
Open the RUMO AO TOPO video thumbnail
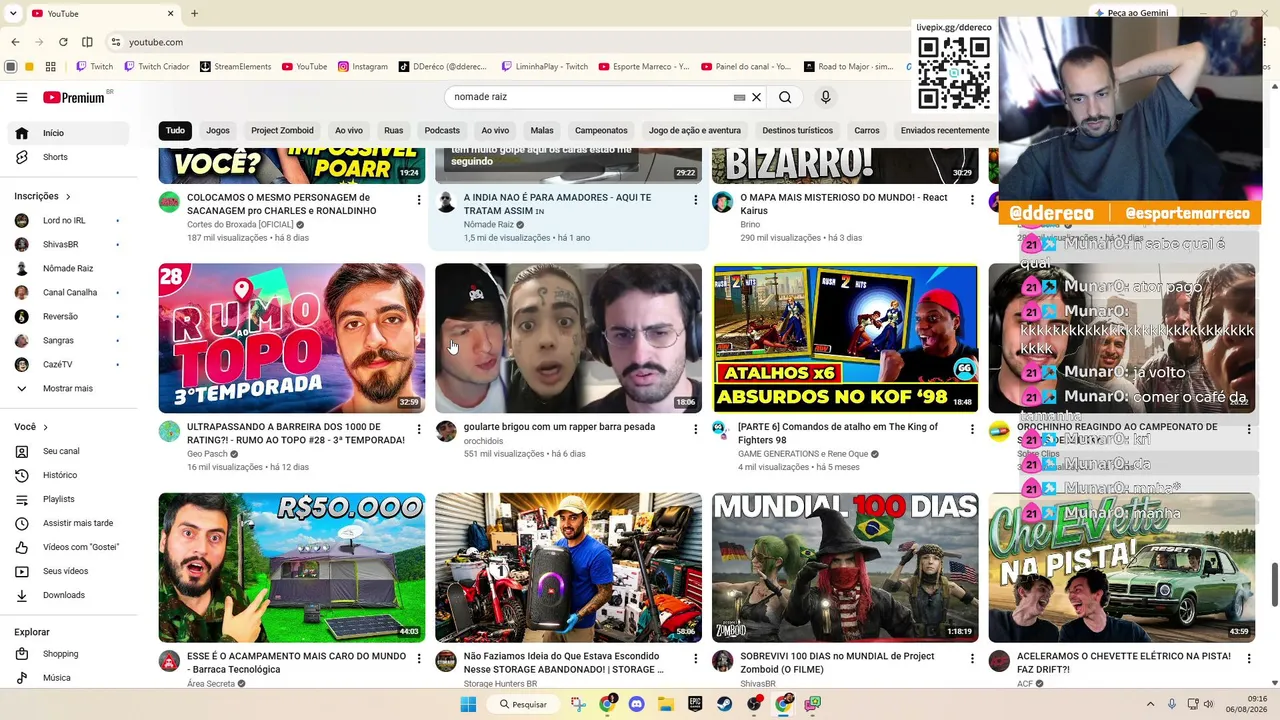pyautogui.click(x=292, y=338)
